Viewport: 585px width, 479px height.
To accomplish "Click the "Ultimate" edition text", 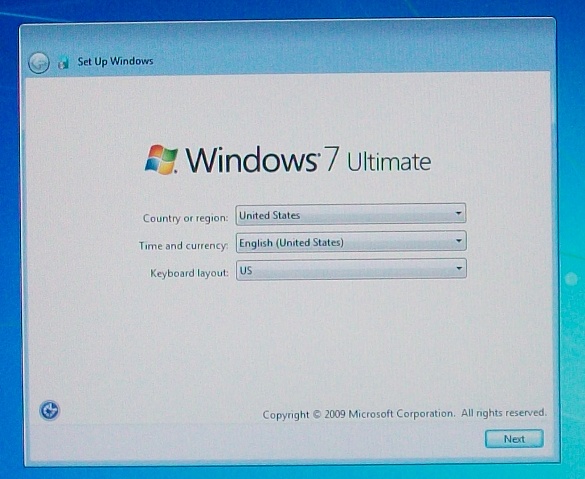I will coord(389,162).
